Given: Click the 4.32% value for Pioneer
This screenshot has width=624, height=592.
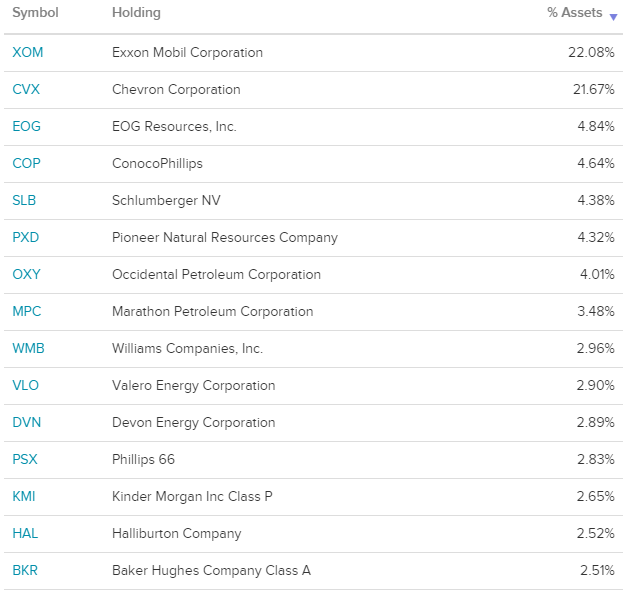Looking at the screenshot, I should pyautogui.click(x=596, y=237).
